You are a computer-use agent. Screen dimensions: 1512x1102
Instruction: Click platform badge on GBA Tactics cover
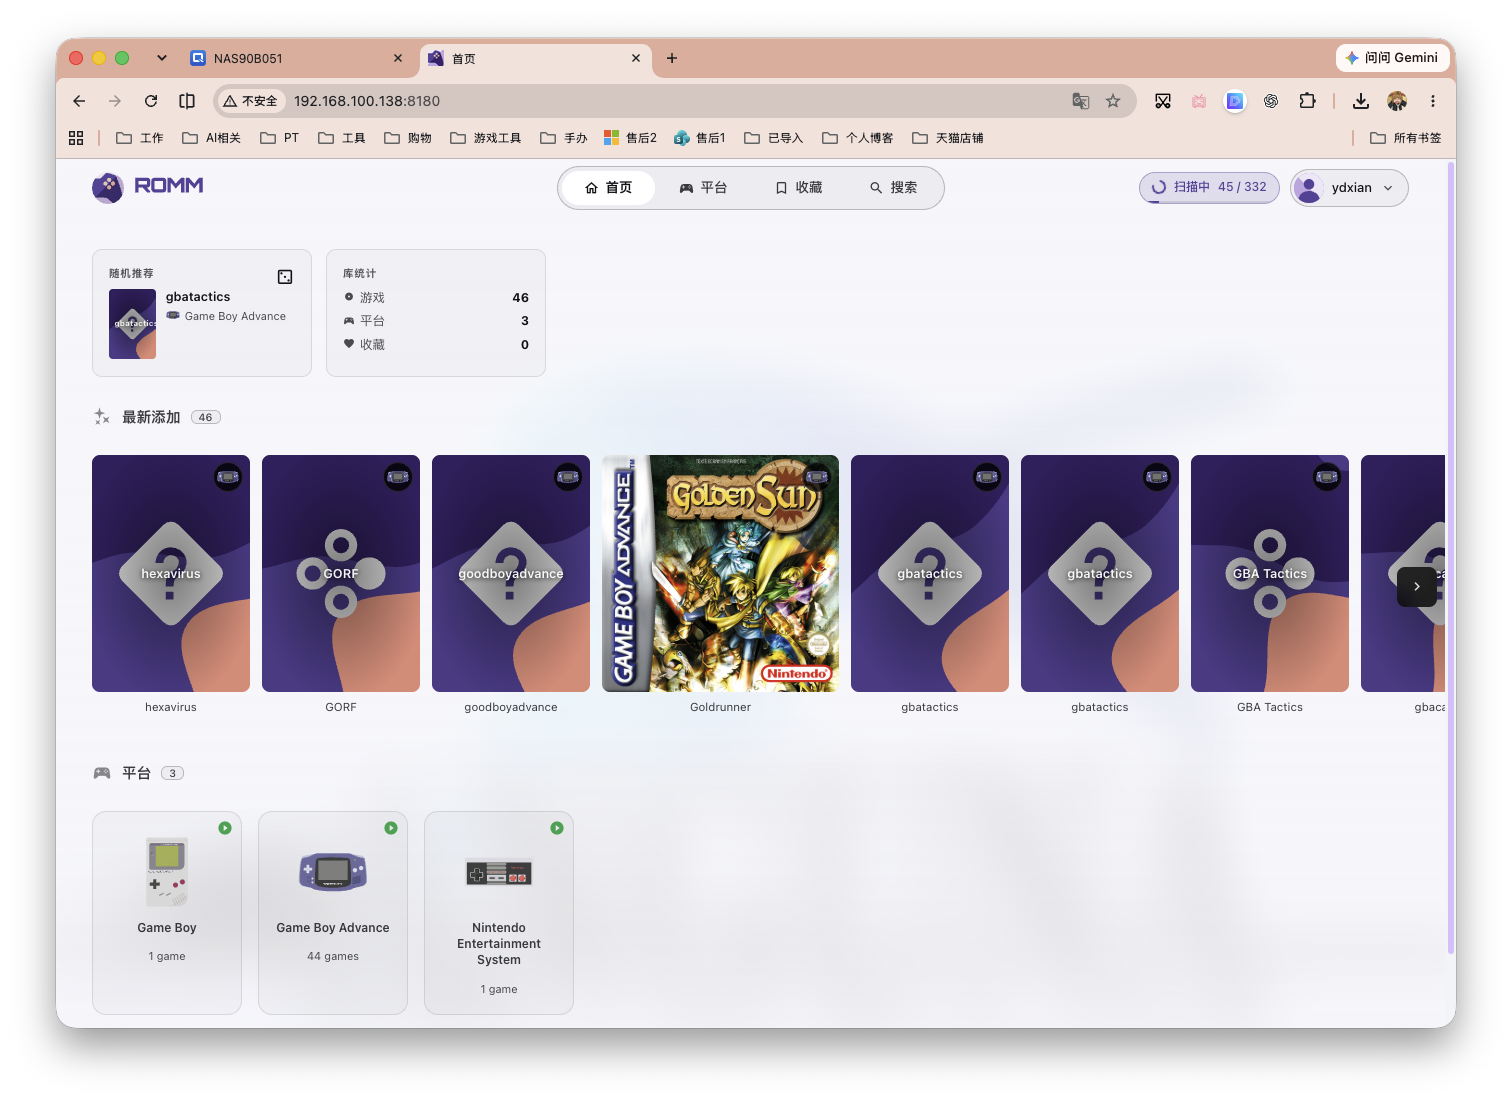tap(1327, 477)
